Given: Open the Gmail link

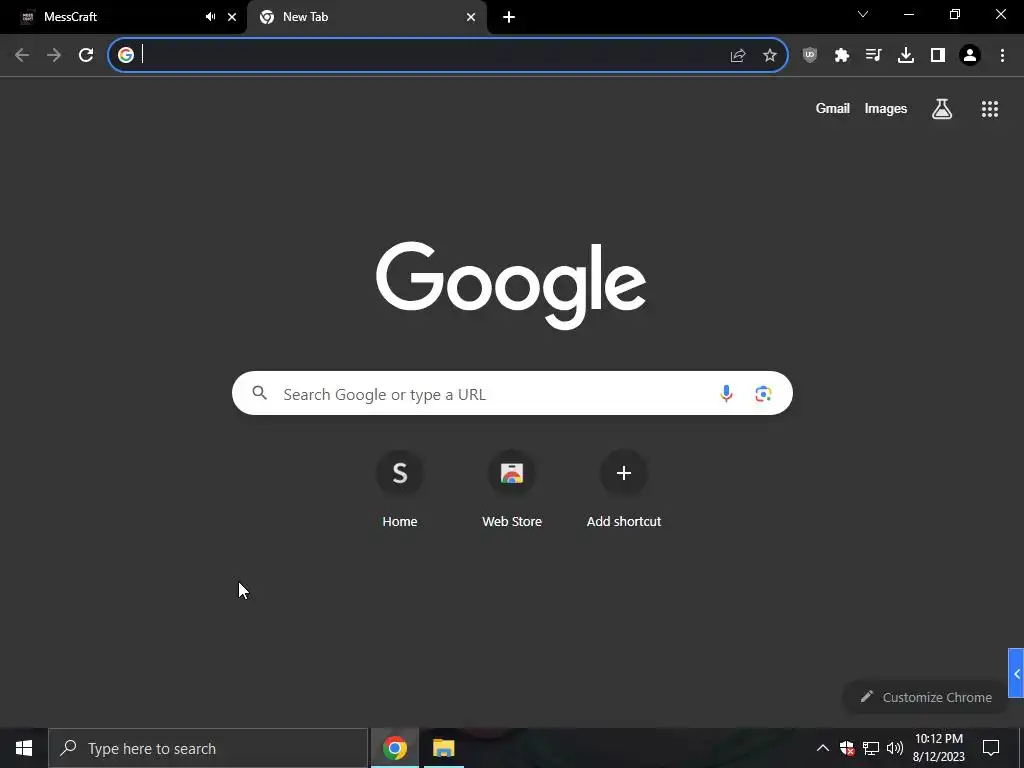Looking at the screenshot, I should [x=833, y=108].
